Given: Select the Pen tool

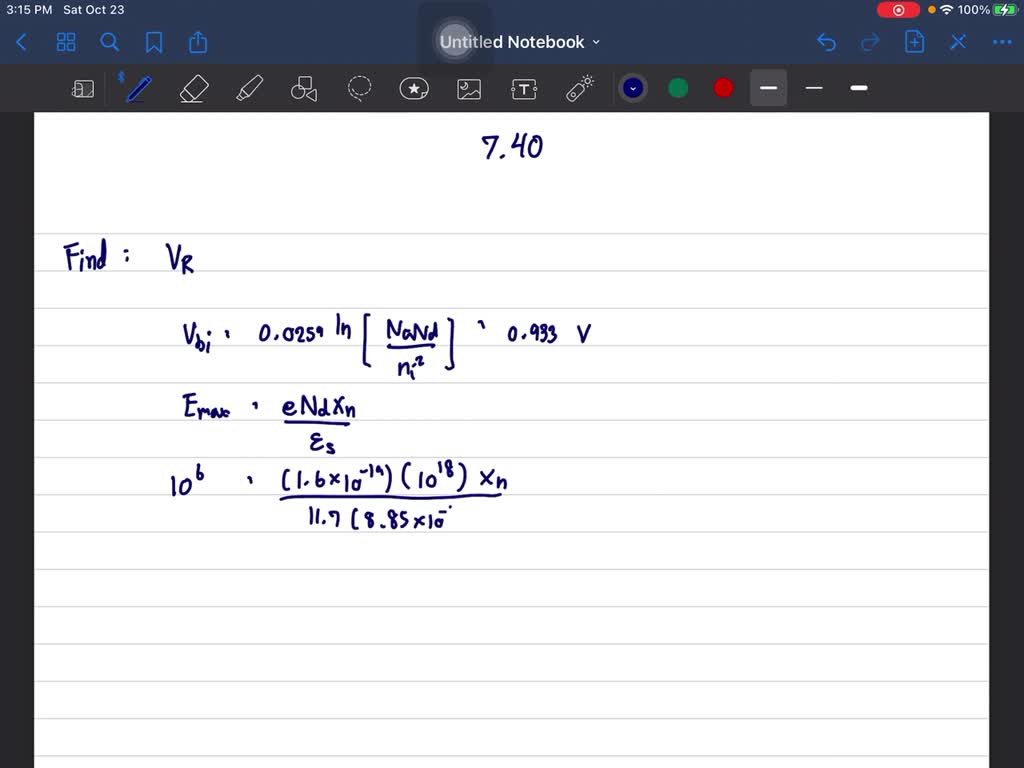Looking at the screenshot, I should [x=138, y=88].
